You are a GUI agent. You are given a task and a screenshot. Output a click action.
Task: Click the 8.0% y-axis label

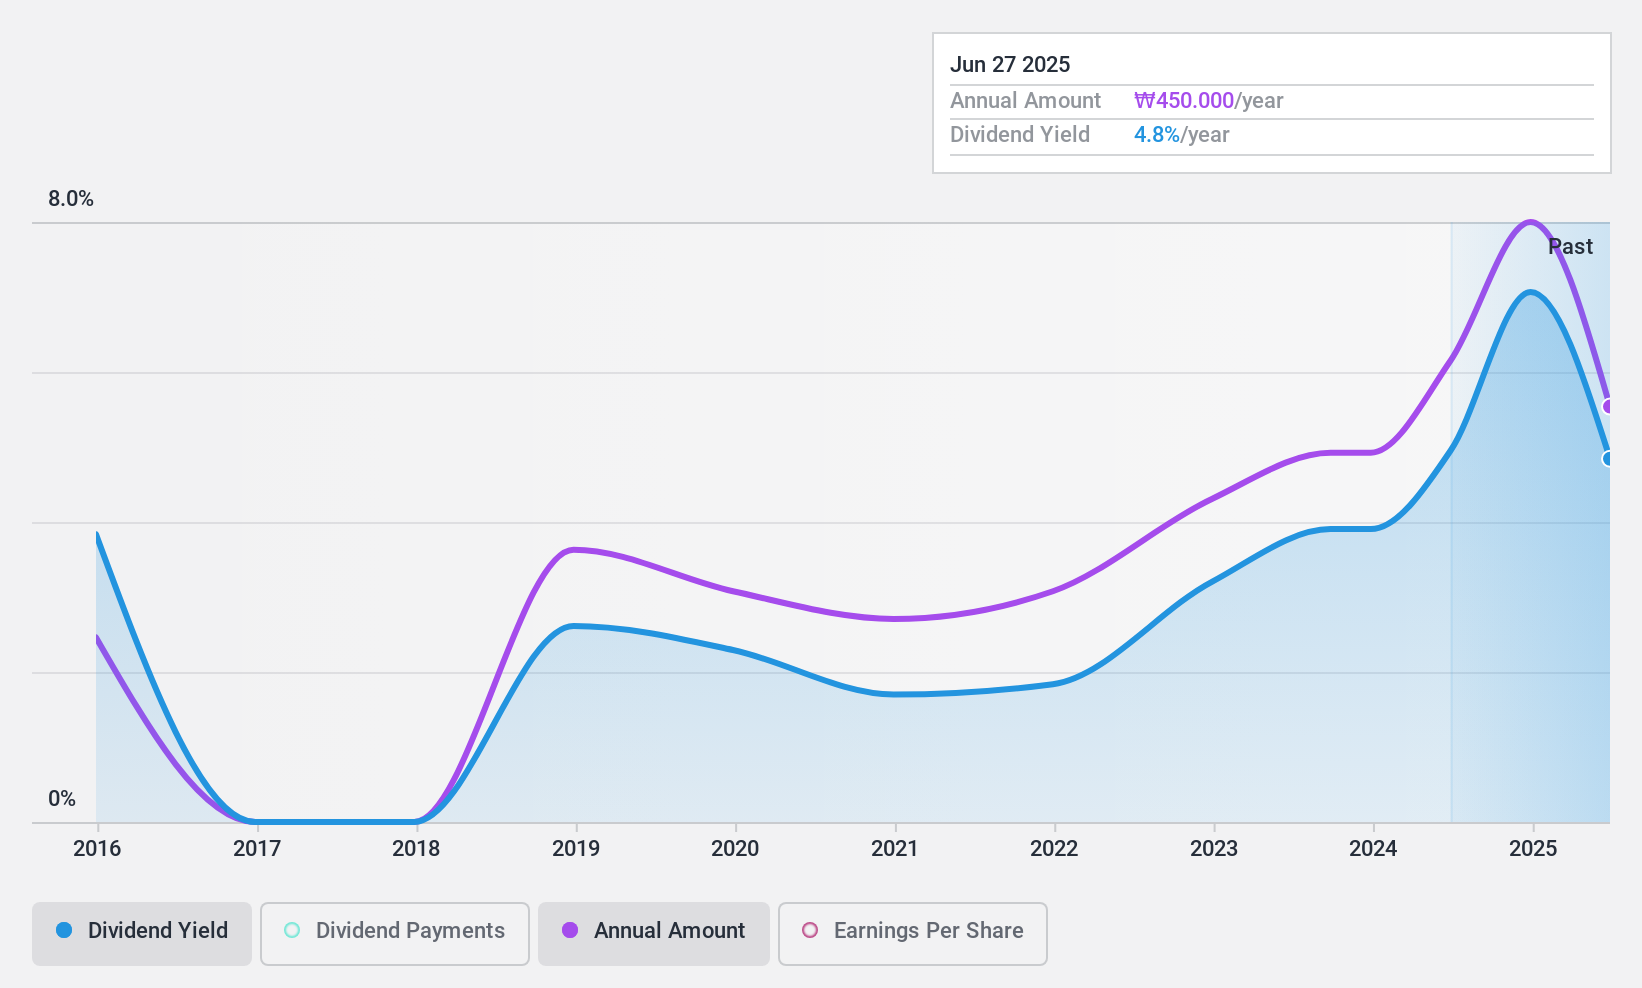tap(71, 199)
